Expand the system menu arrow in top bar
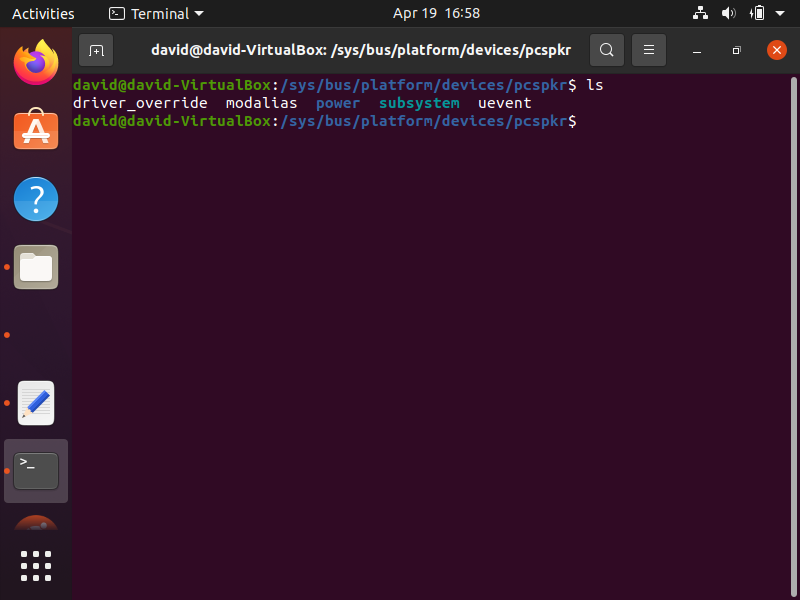The width and height of the screenshot is (800, 600). (x=781, y=14)
